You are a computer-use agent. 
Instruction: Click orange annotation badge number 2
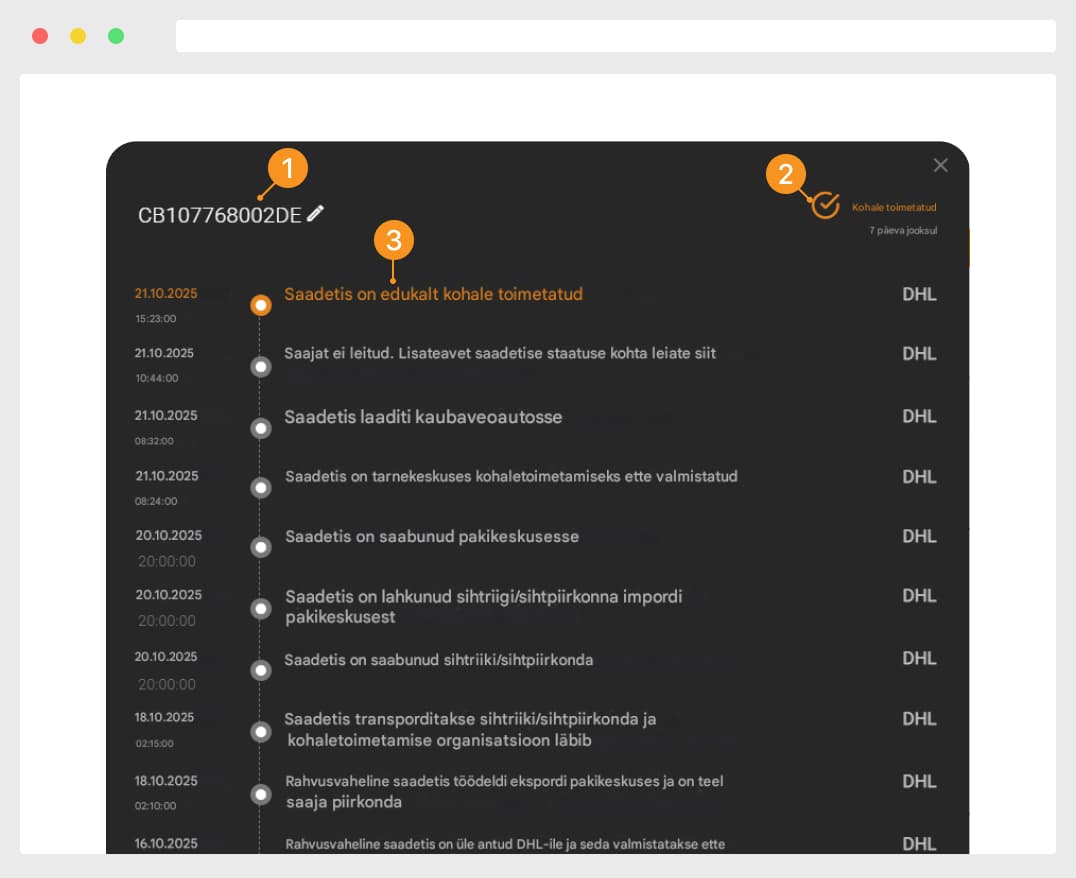pos(786,174)
